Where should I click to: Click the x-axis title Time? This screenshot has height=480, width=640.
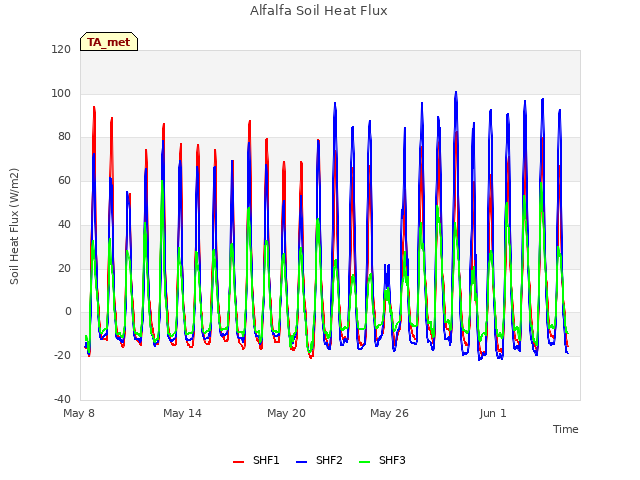pos(565,429)
